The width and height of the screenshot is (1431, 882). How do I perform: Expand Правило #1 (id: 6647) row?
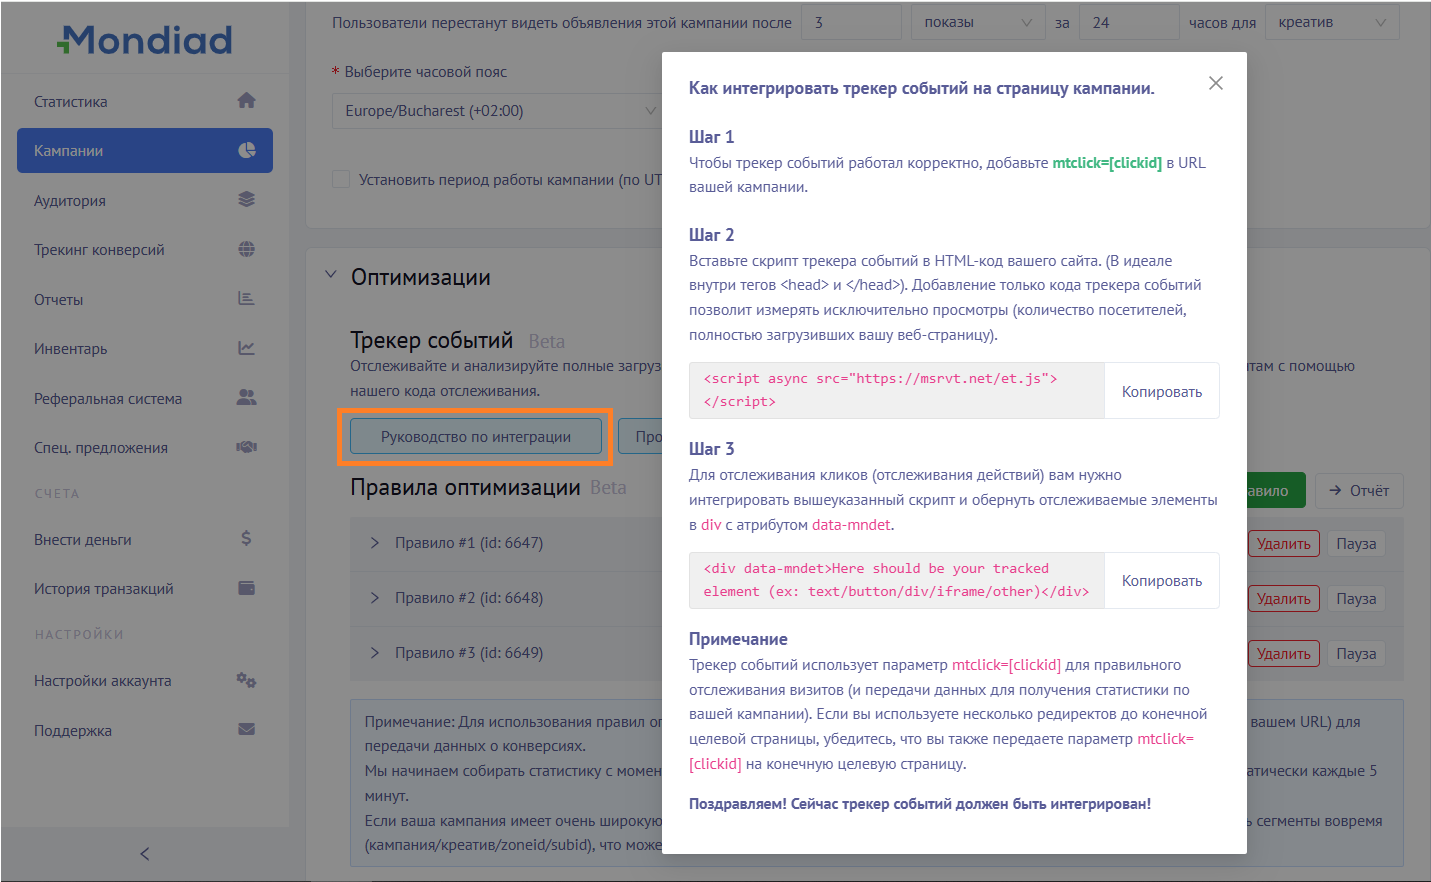tap(375, 543)
